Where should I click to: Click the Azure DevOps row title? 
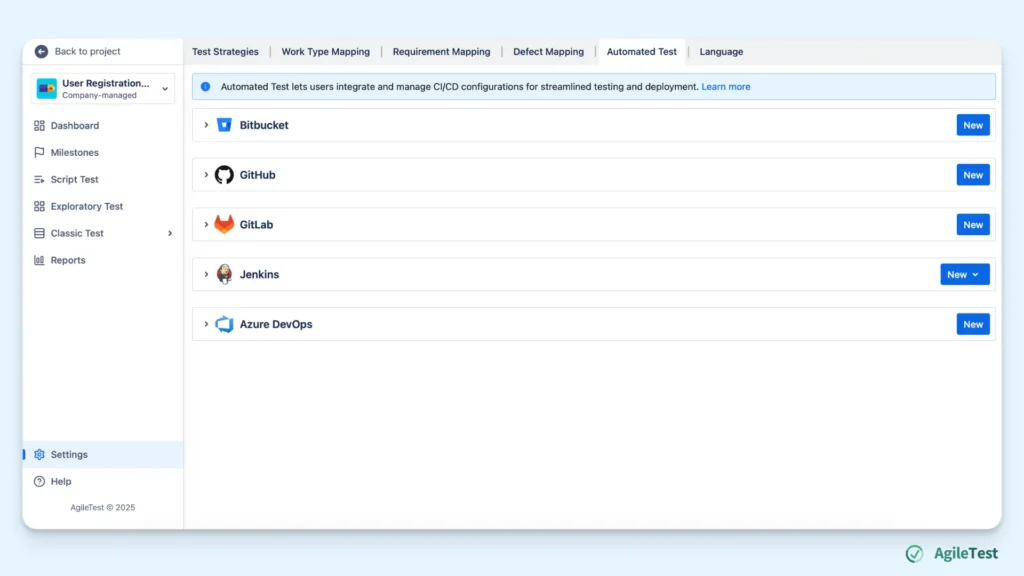[276, 324]
